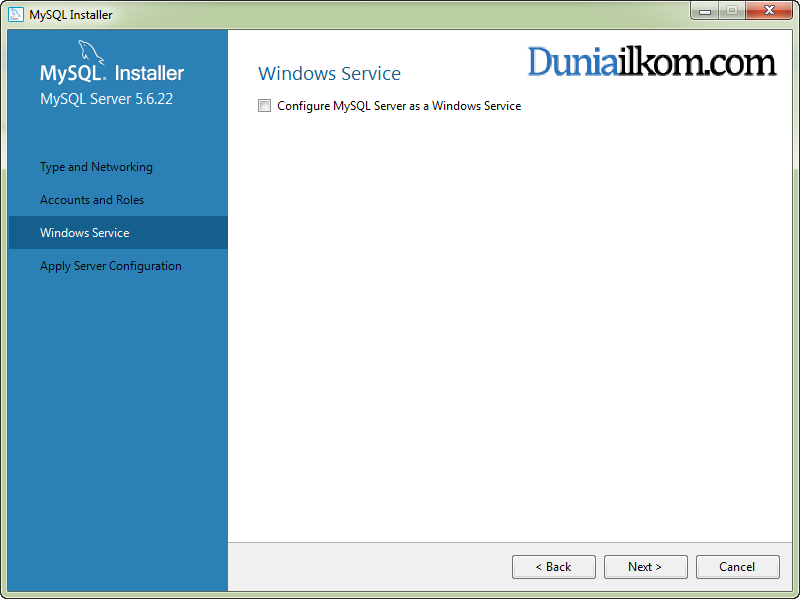This screenshot has height=599, width=800.
Task: Click the Next > button
Action: point(645,567)
